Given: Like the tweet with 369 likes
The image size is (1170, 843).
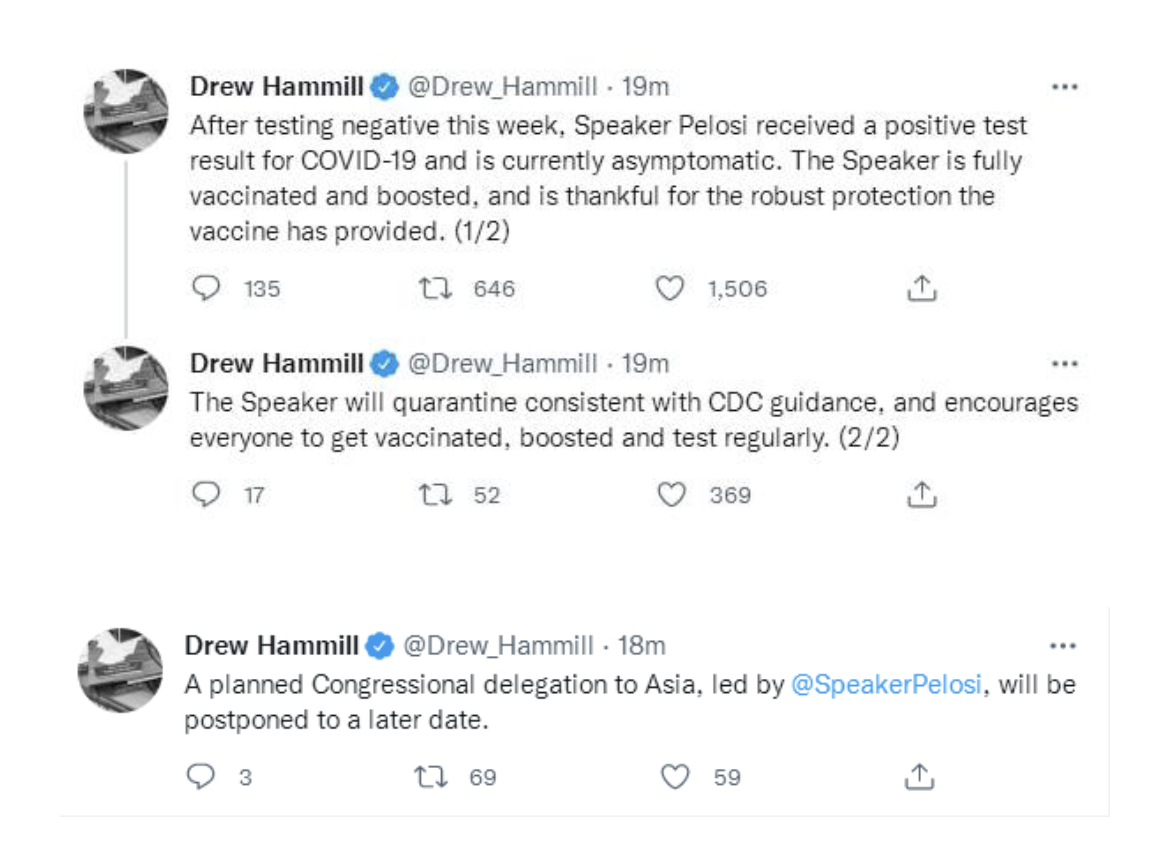Looking at the screenshot, I should pyautogui.click(x=671, y=494).
